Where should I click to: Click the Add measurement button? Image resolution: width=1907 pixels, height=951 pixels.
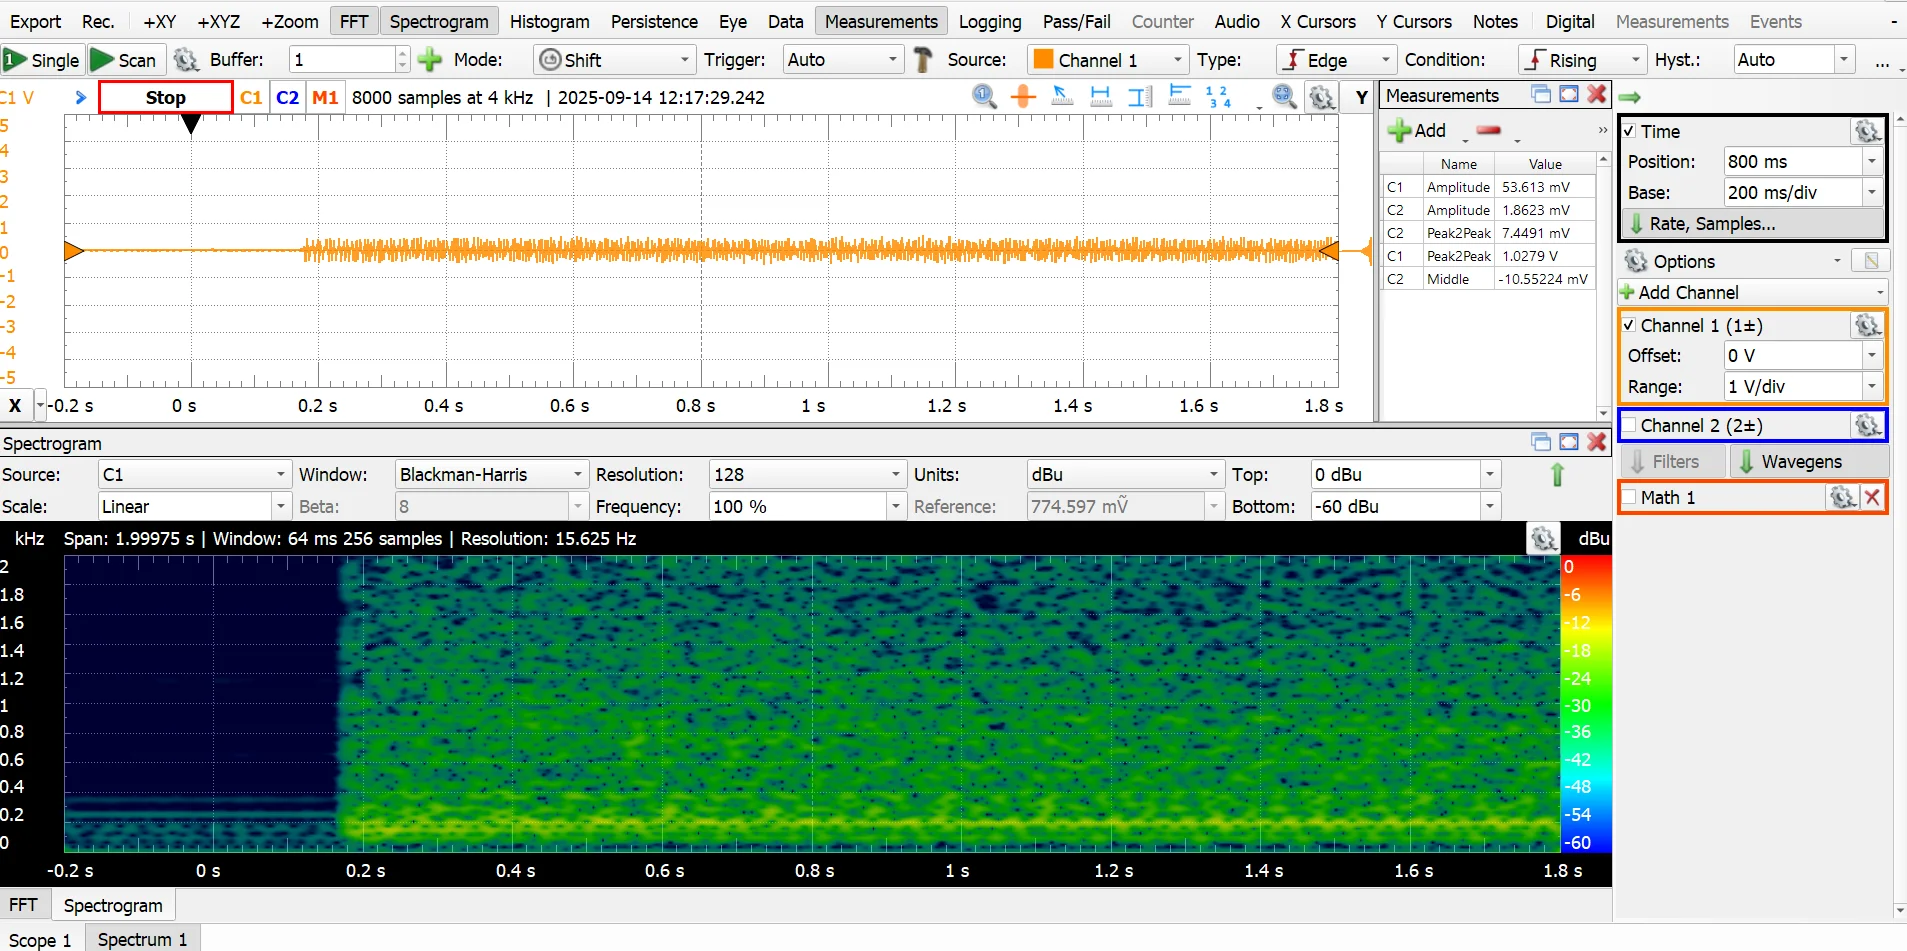click(1418, 130)
